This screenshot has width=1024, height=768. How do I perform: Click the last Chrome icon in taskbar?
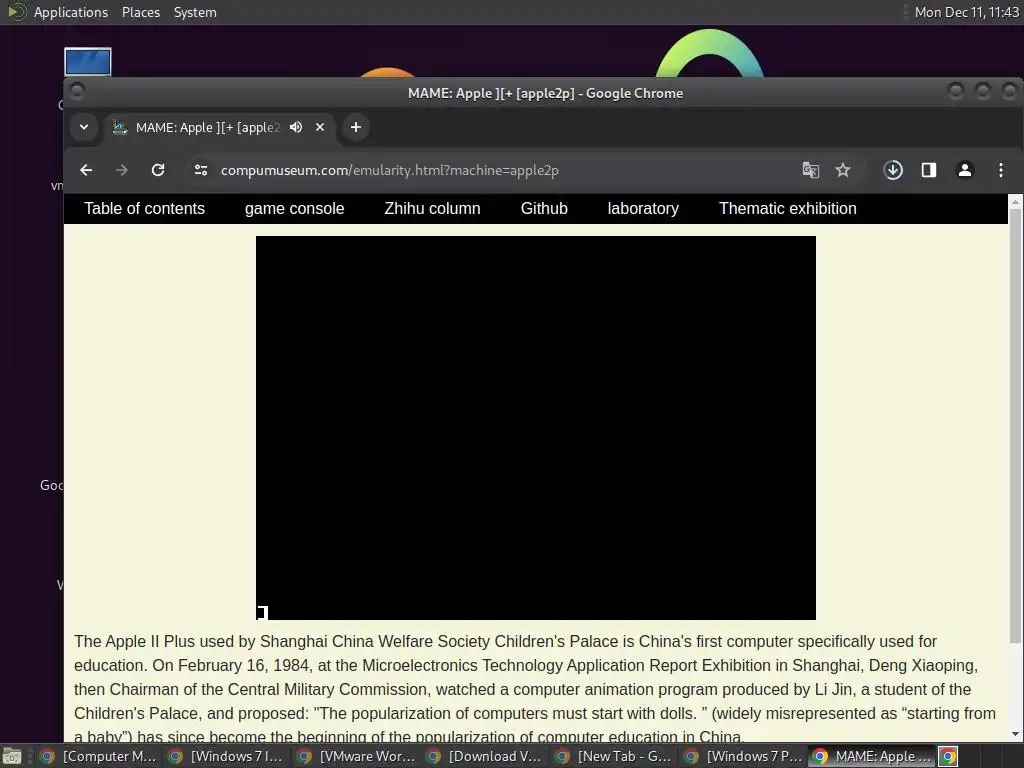[x=948, y=756]
